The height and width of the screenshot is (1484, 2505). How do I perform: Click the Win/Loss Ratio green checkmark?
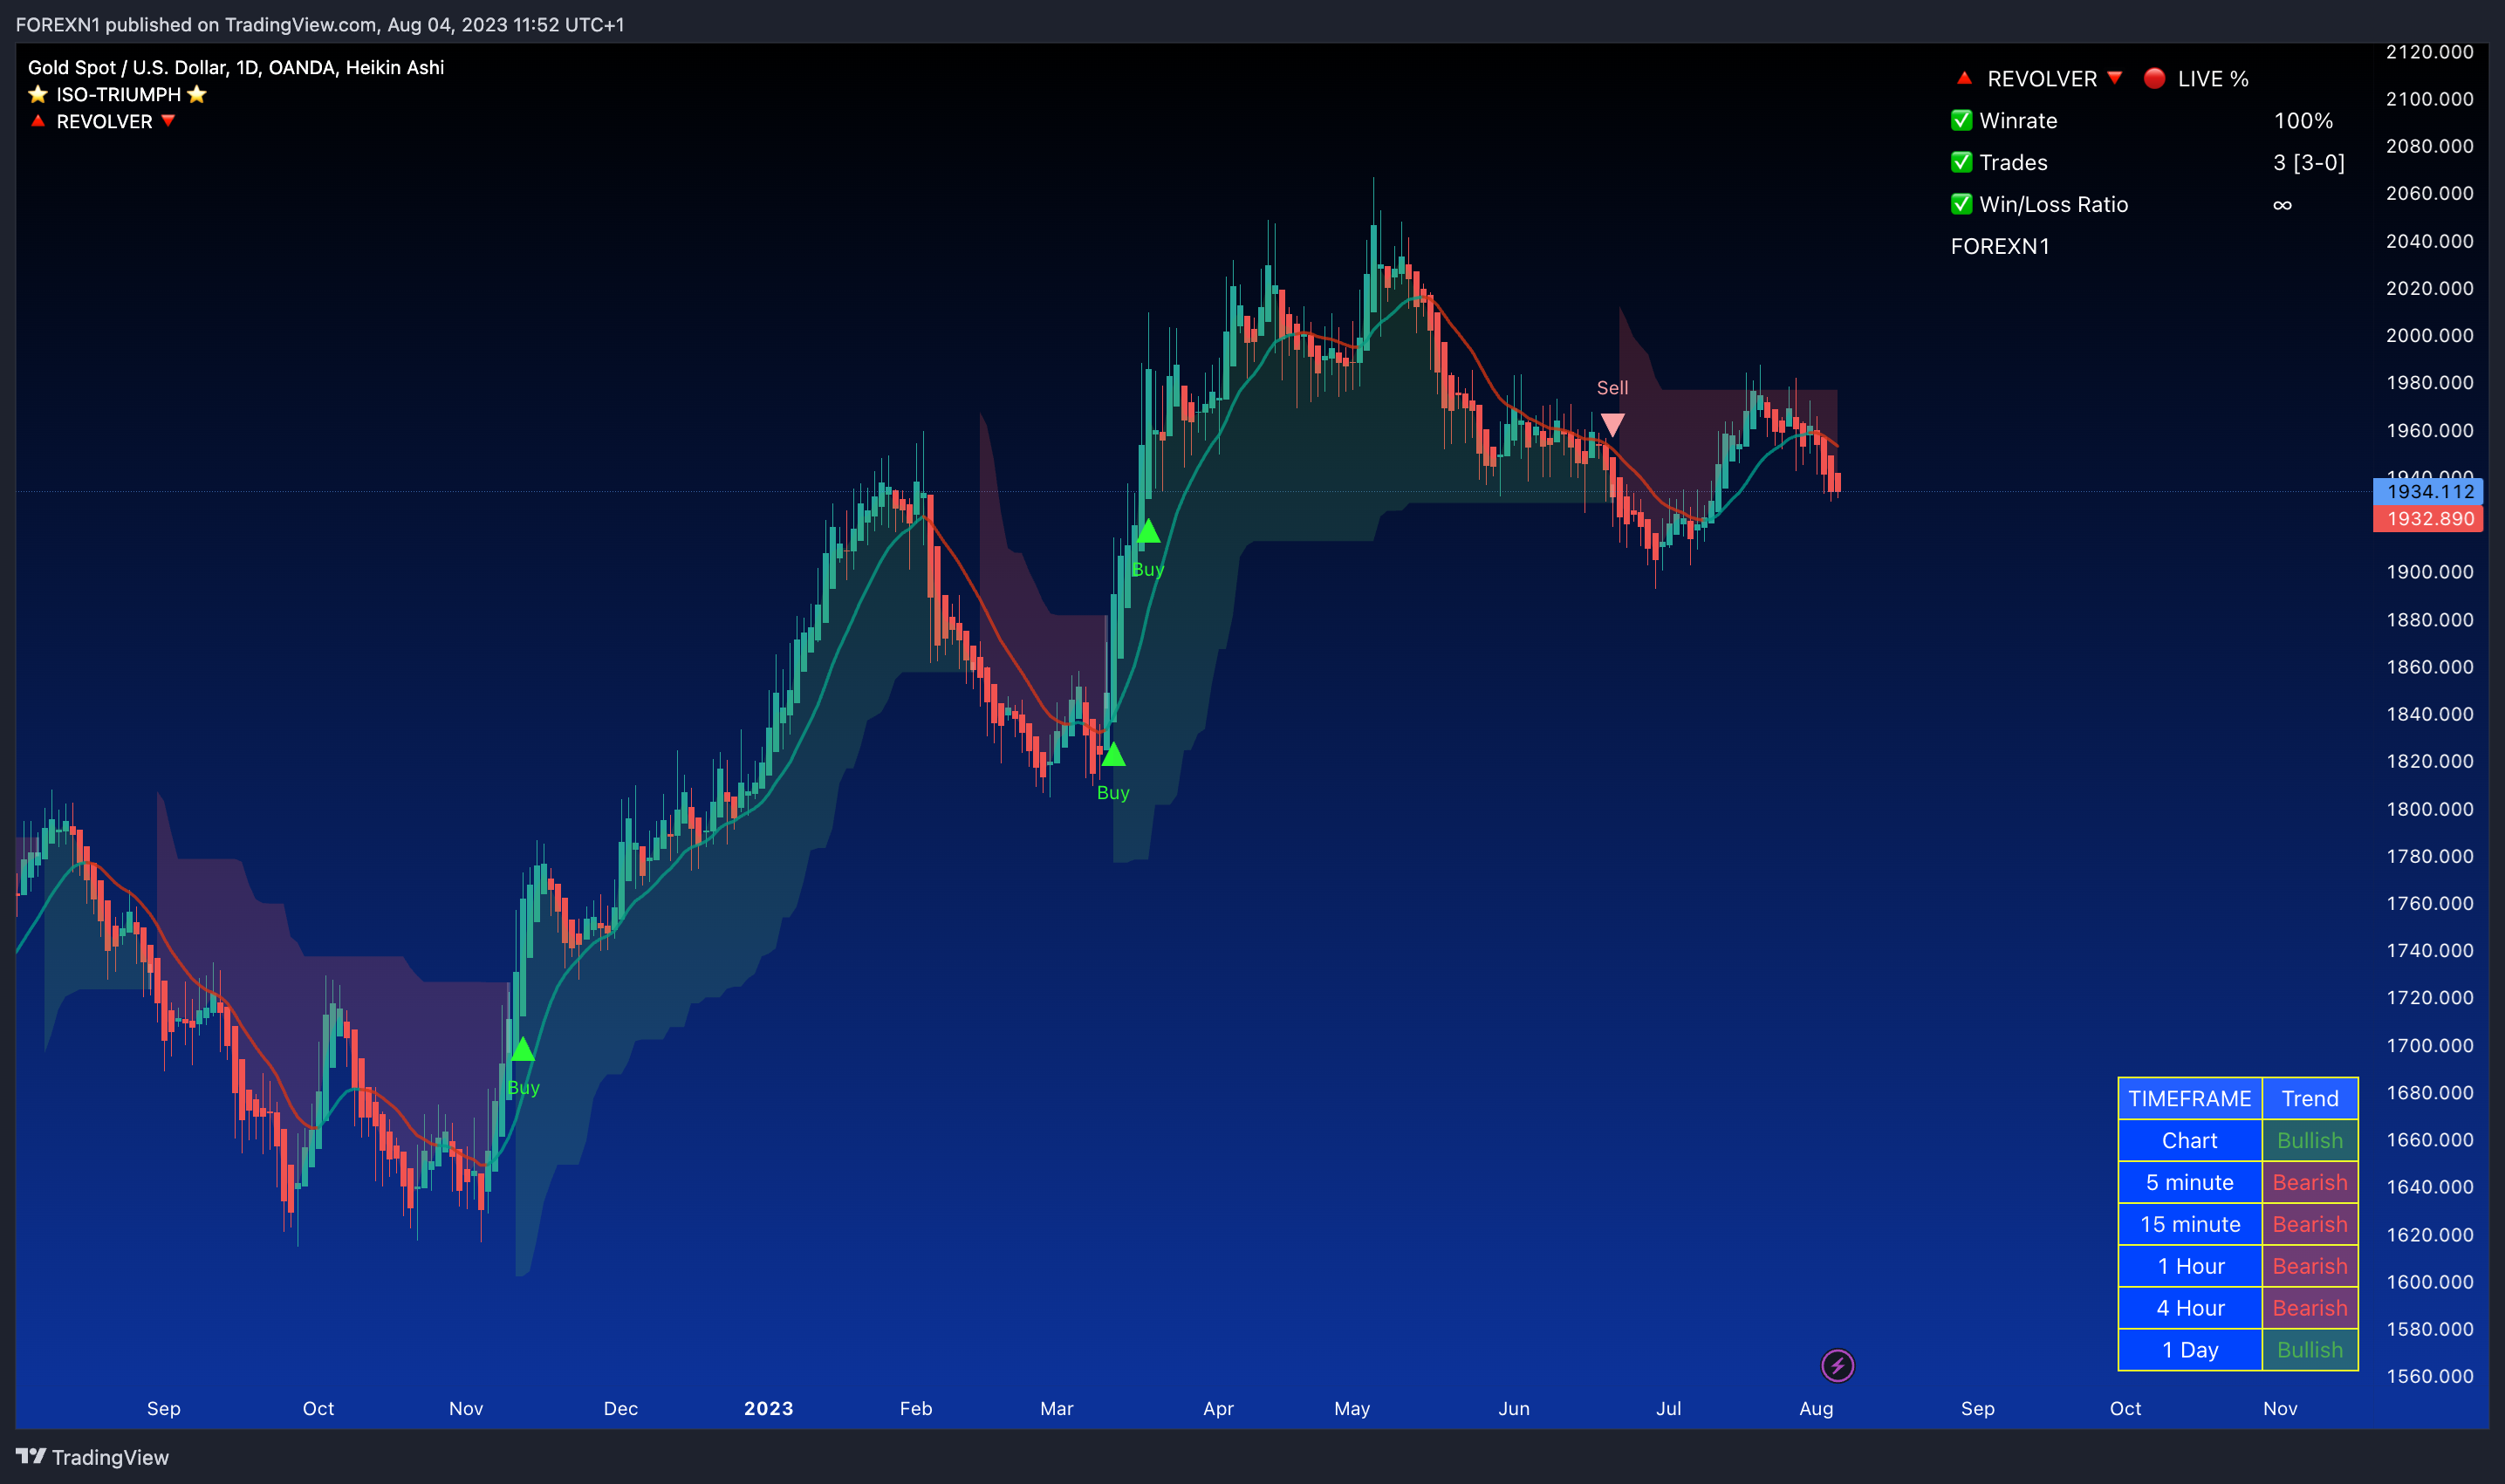click(x=1962, y=204)
